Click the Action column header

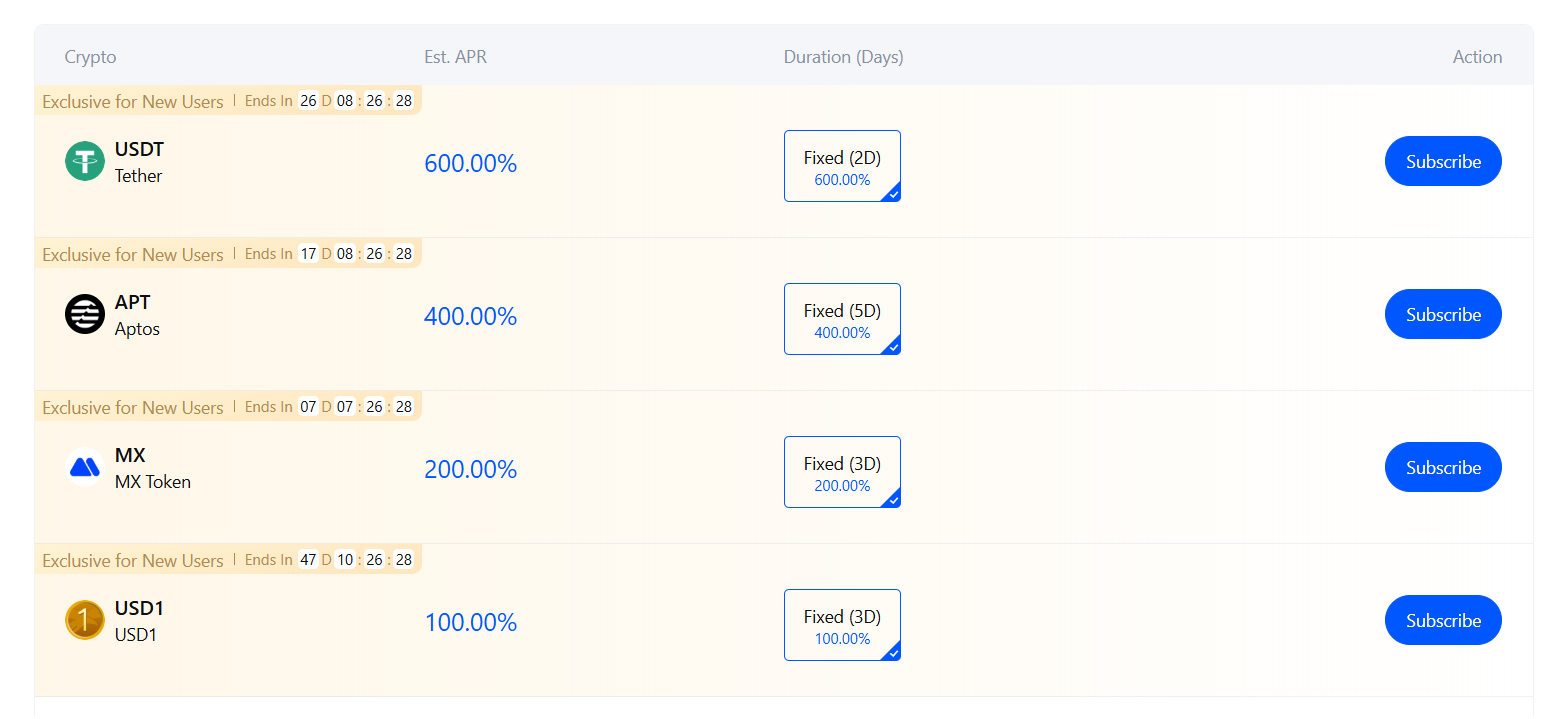pos(1478,57)
